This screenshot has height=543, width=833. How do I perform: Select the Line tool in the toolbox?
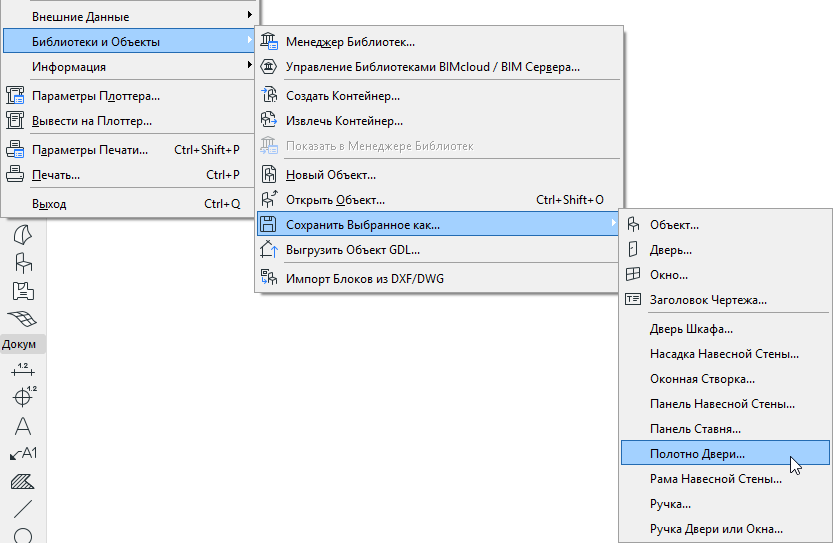coord(23,509)
